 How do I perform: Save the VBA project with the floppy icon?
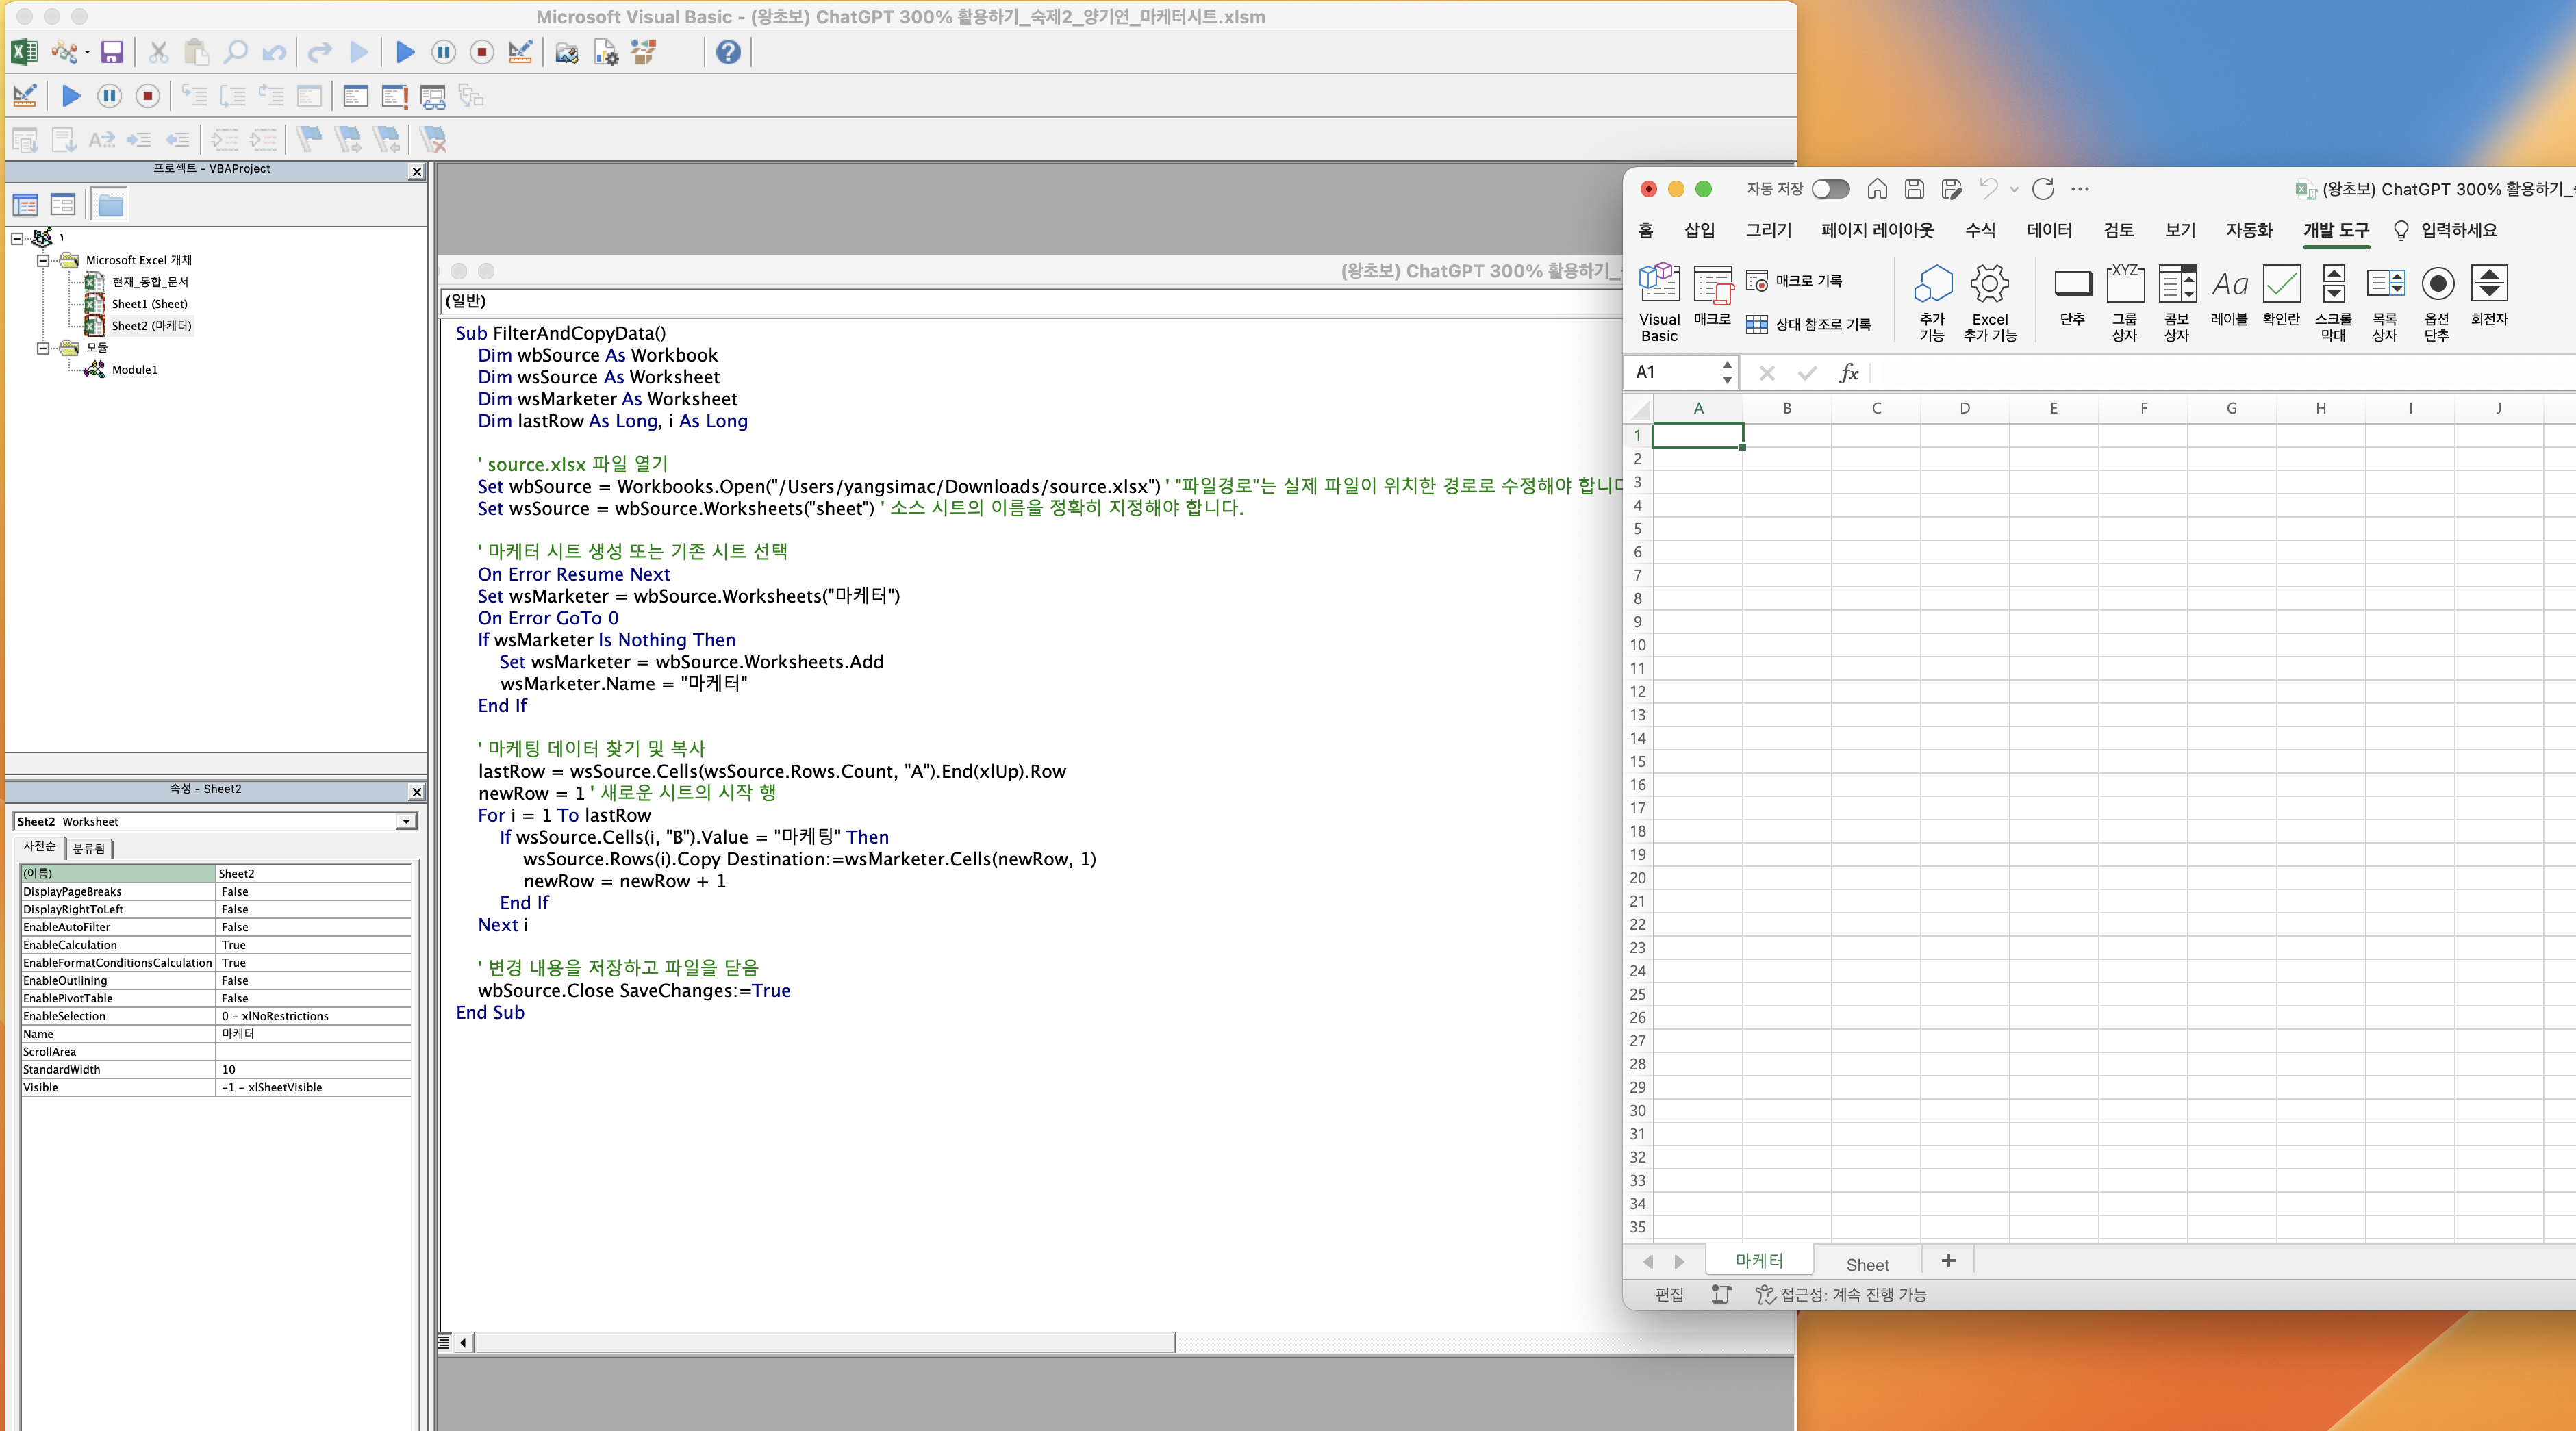112,52
